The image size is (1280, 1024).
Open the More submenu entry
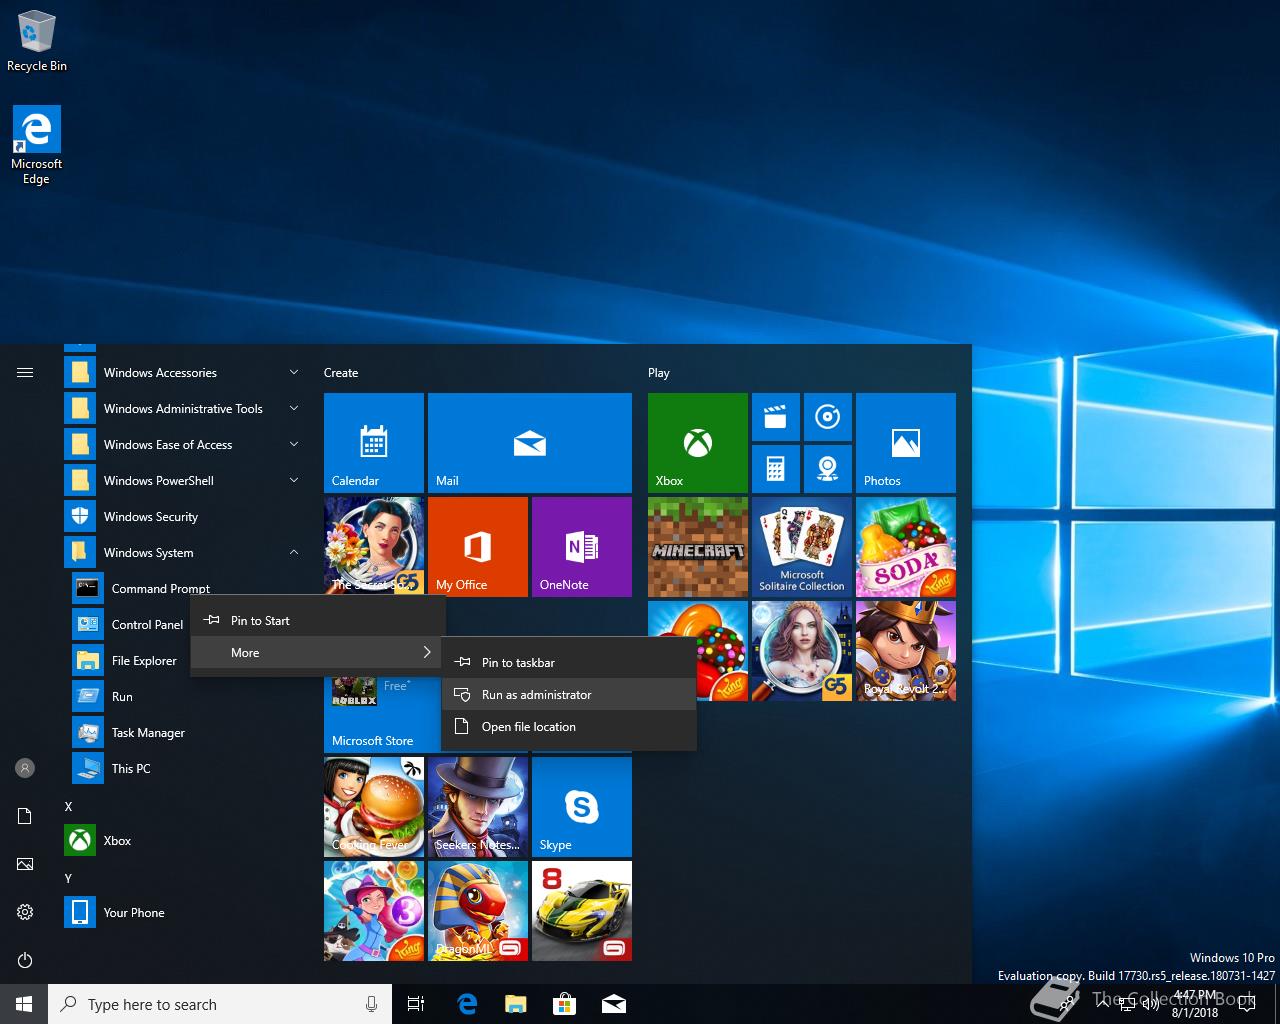318,653
